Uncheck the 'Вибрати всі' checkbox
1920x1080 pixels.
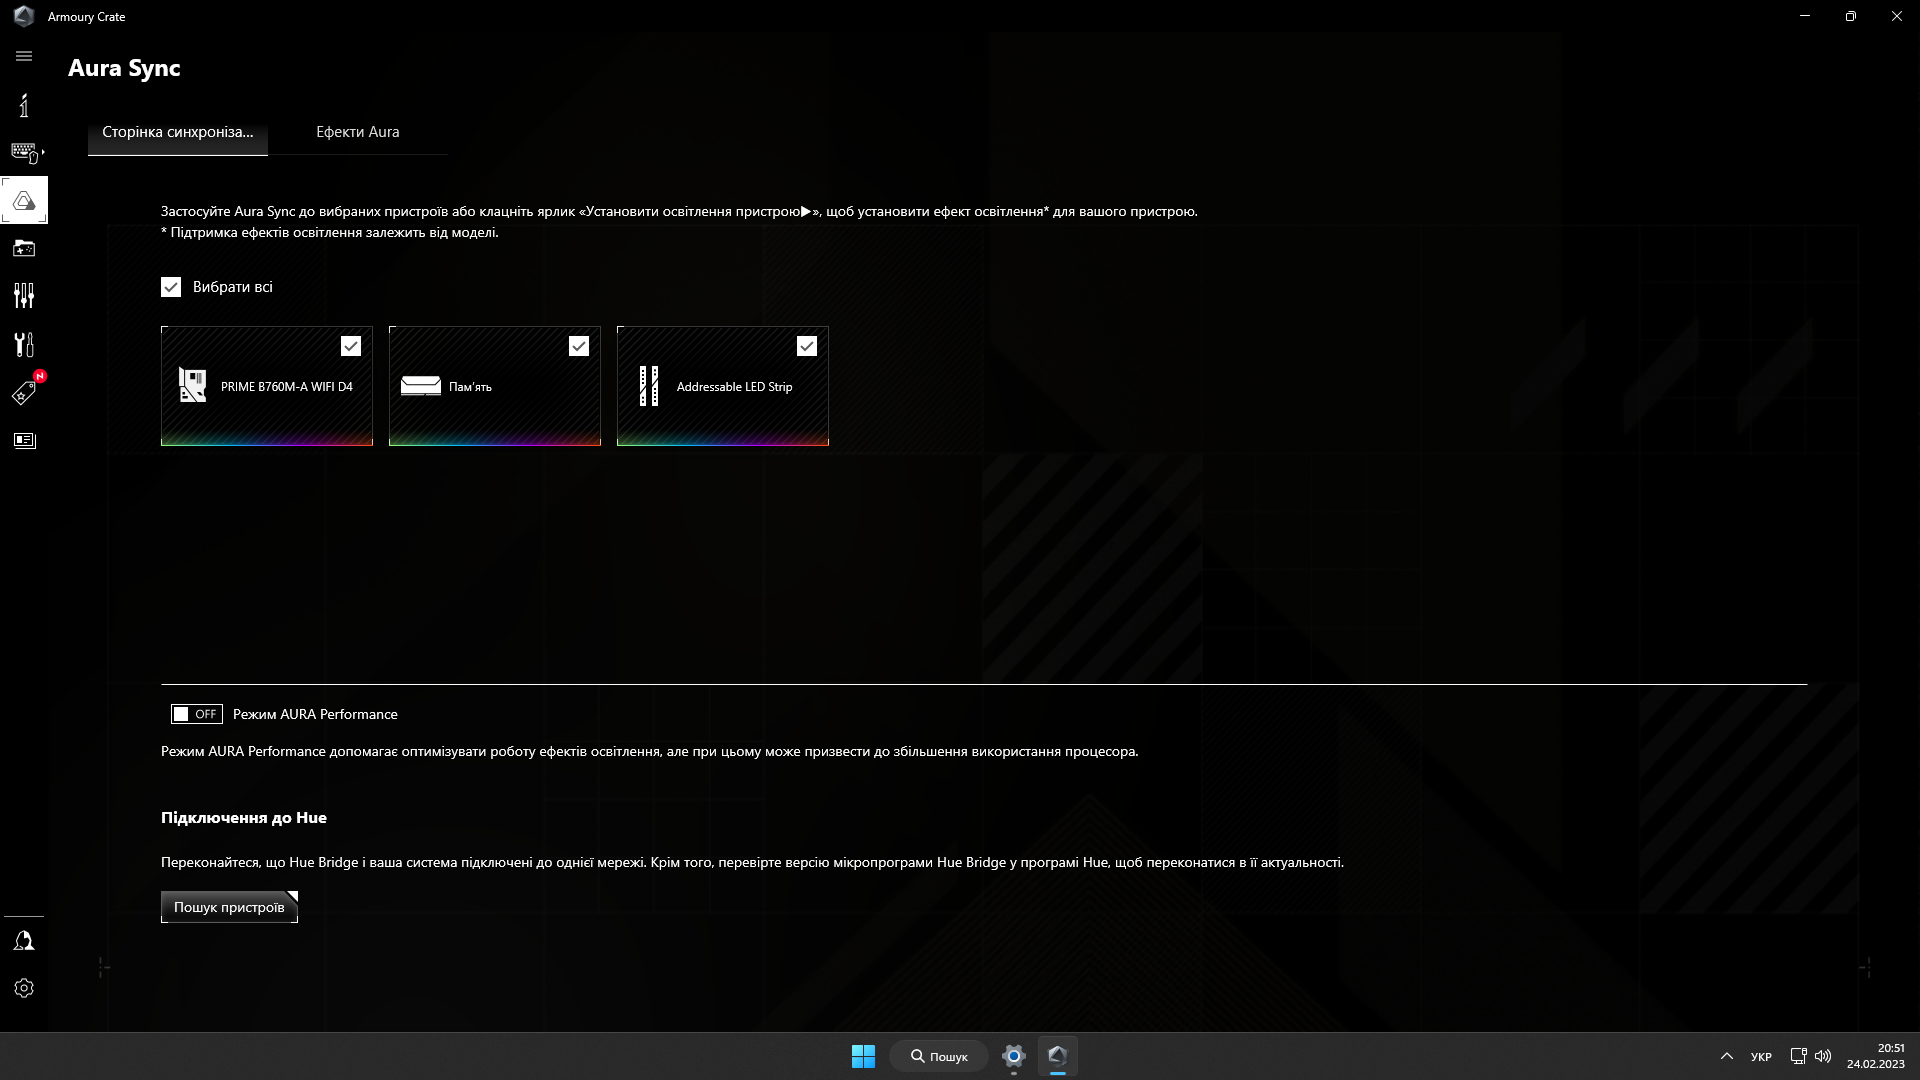click(171, 287)
